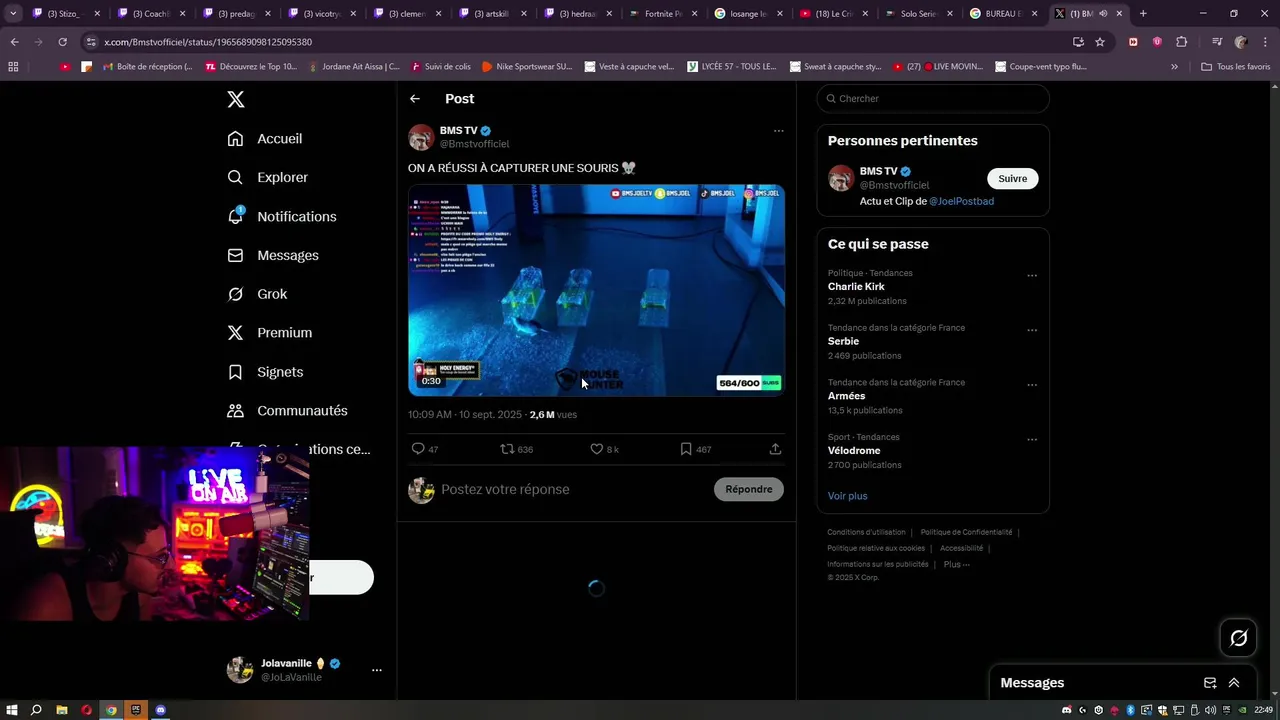This screenshot has height=720, width=1280.
Task: Open Communautés page
Action: pyautogui.click(x=288, y=411)
